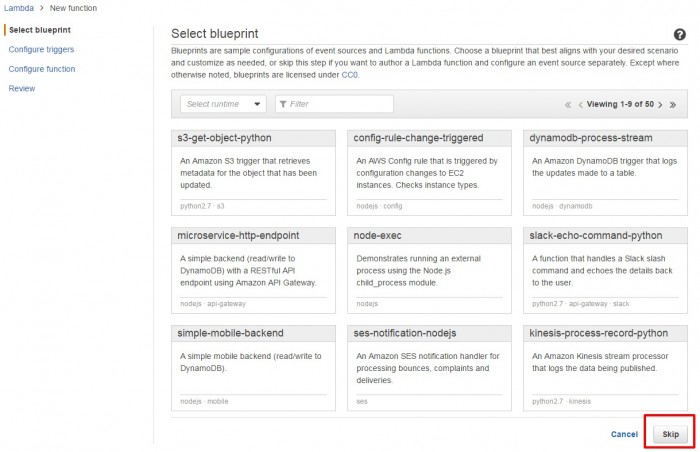Choose the config-rule-change-triggered blueprint
This screenshot has height=452, width=700.
tap(429, 173)
